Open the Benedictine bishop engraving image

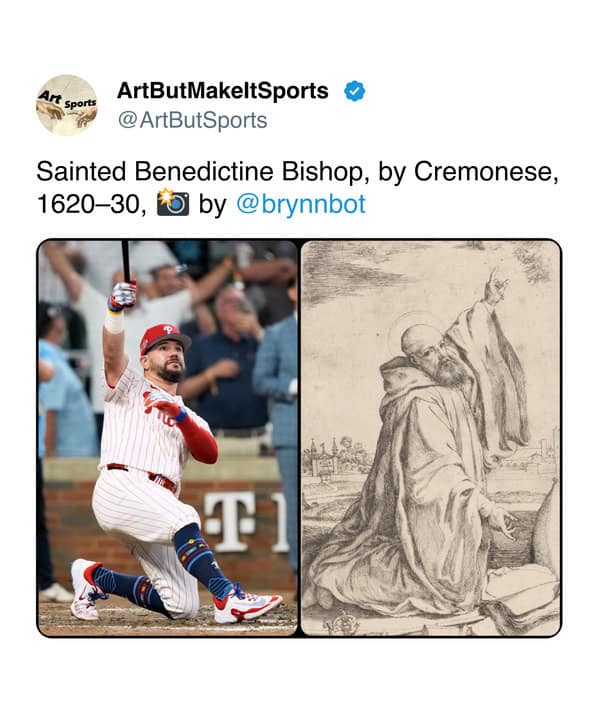pos(431,437)
